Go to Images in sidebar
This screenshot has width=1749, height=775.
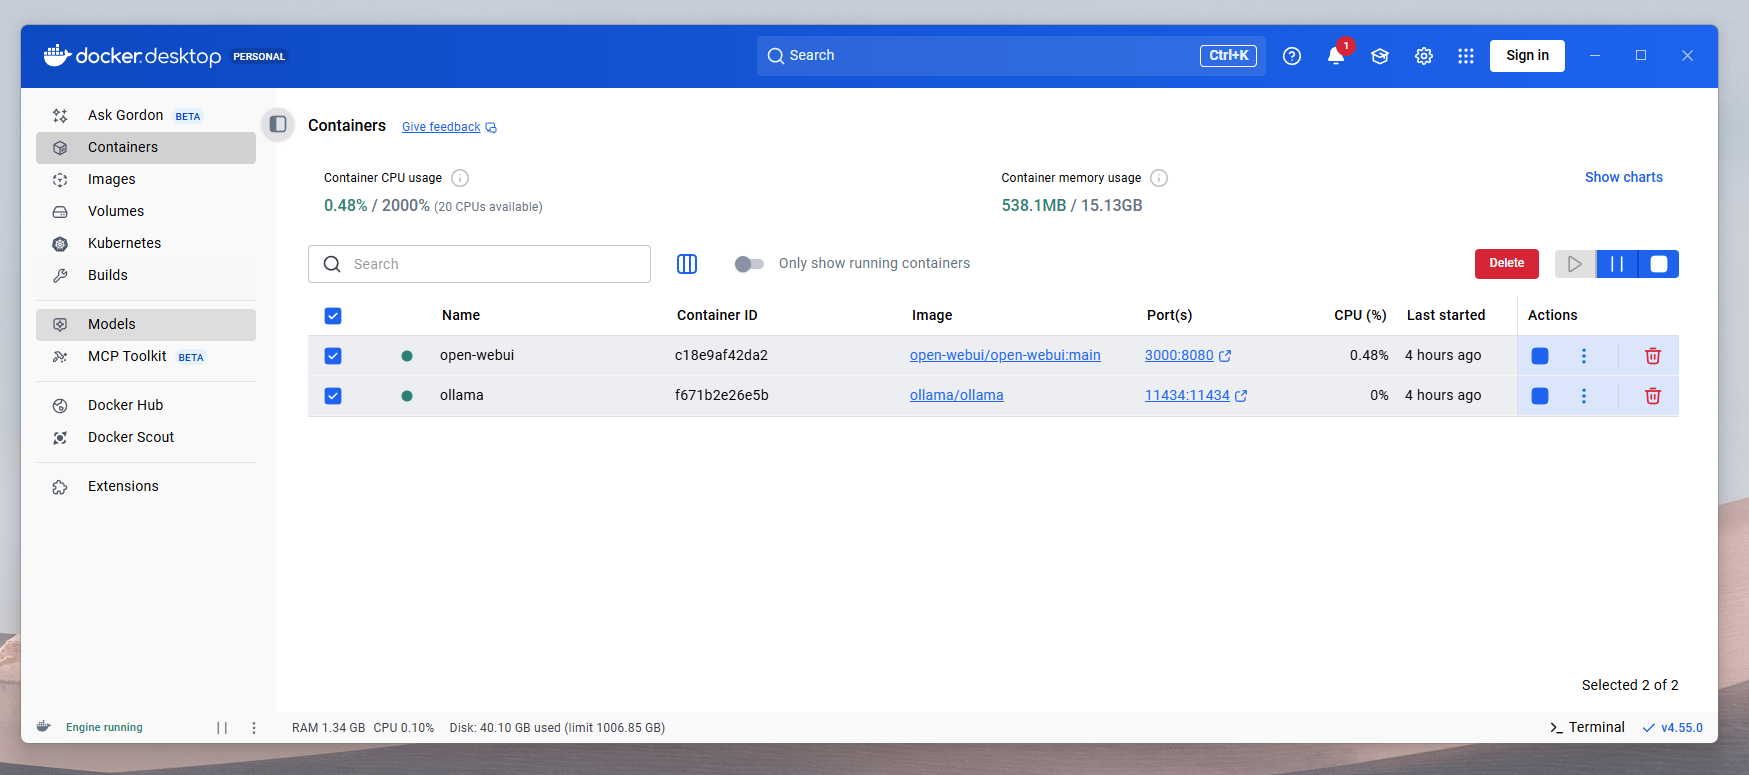click(112, 179)
